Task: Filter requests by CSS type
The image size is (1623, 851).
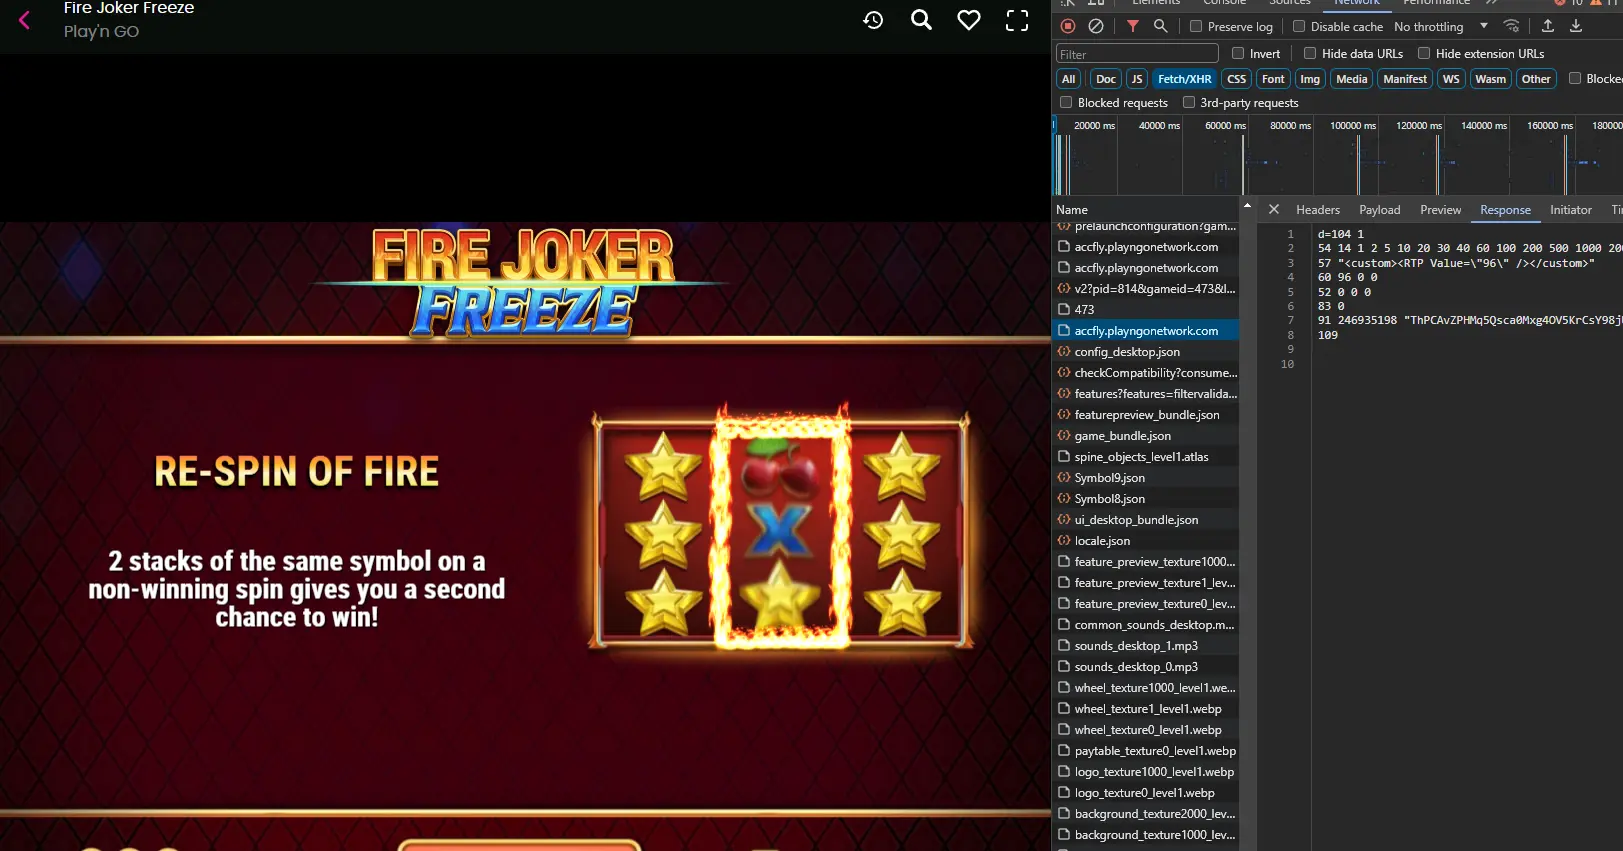Action: click(1237, 79)
